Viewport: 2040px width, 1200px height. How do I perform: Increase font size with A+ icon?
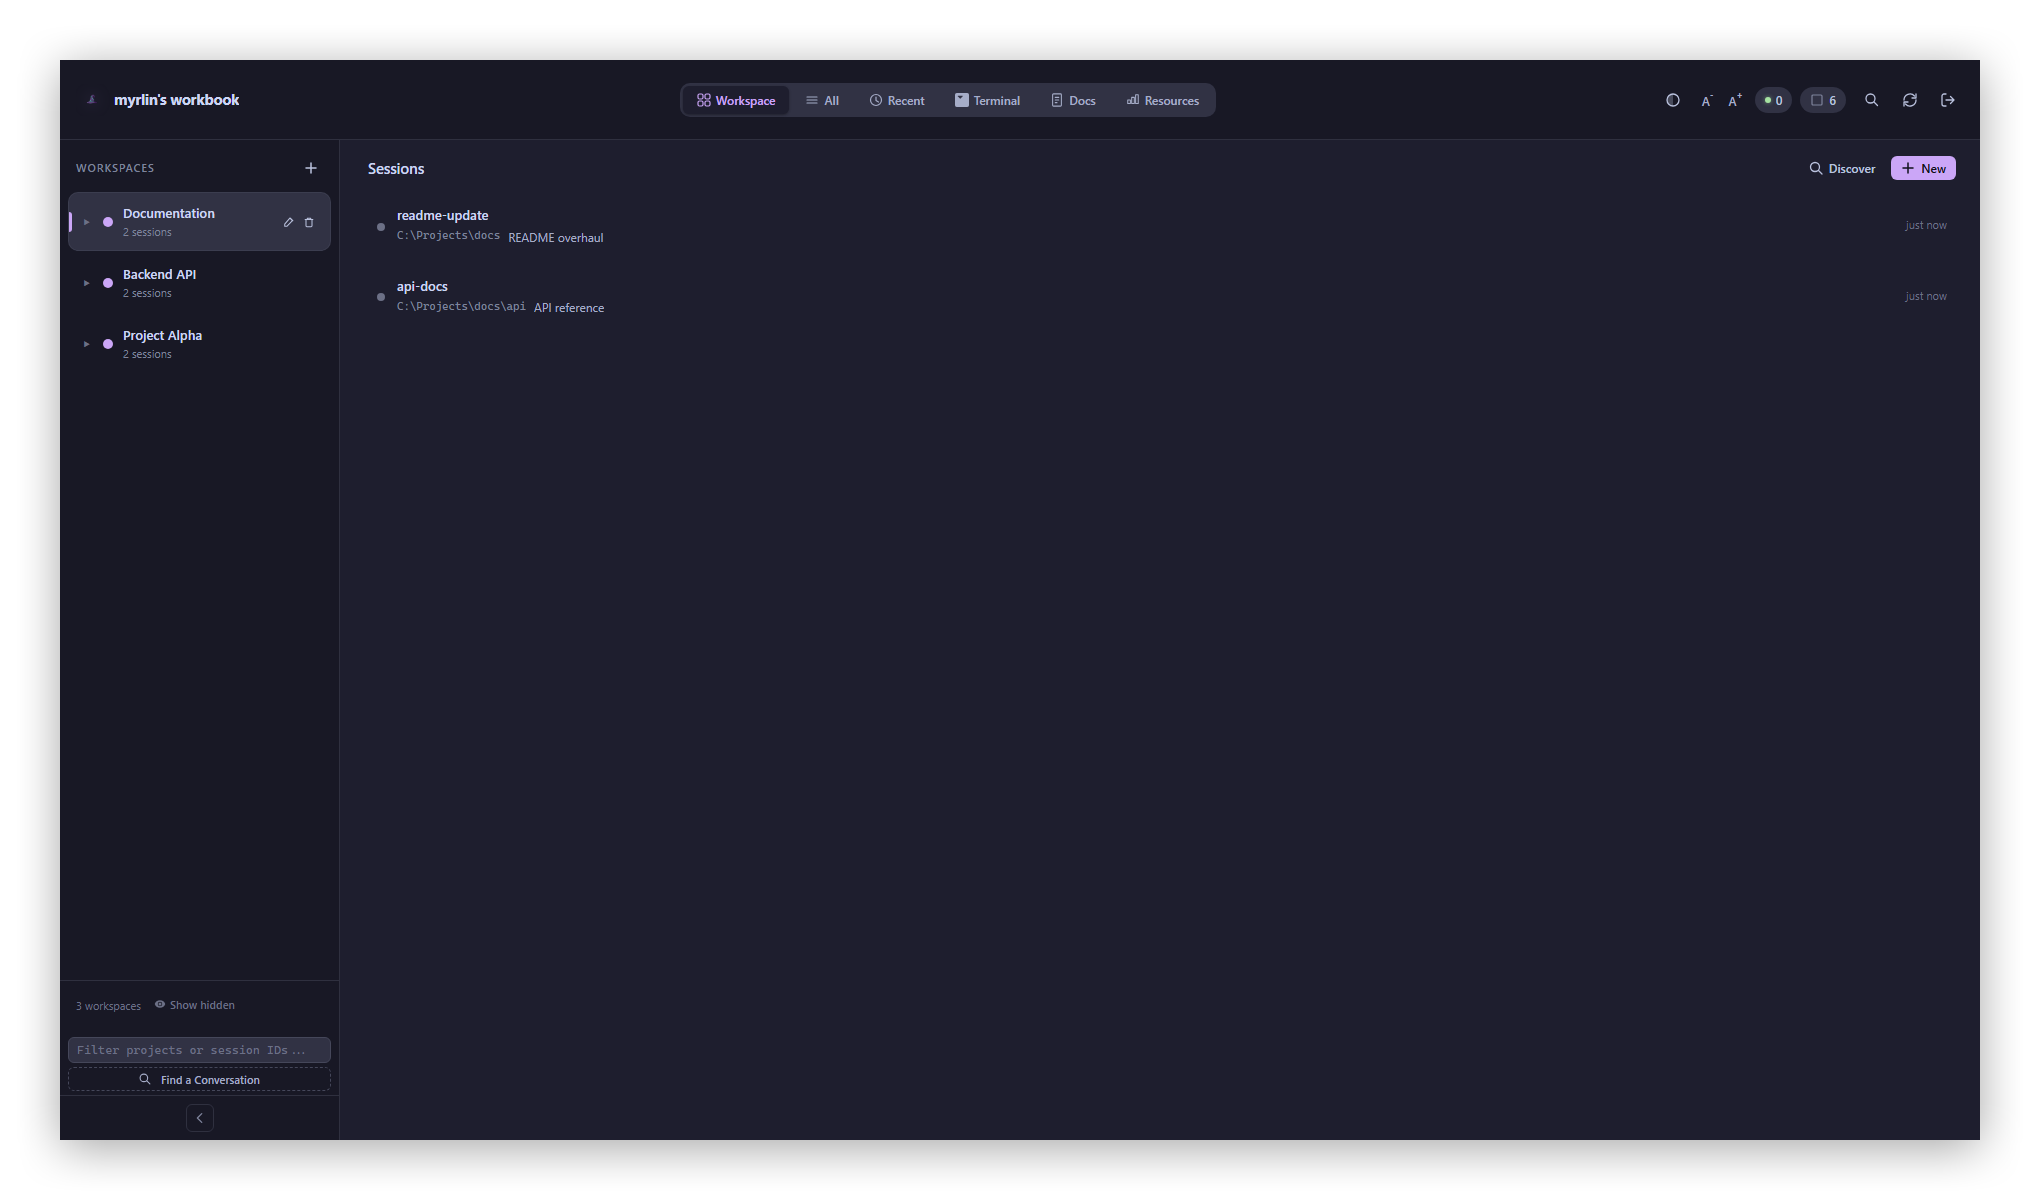tap(1735, 100)
